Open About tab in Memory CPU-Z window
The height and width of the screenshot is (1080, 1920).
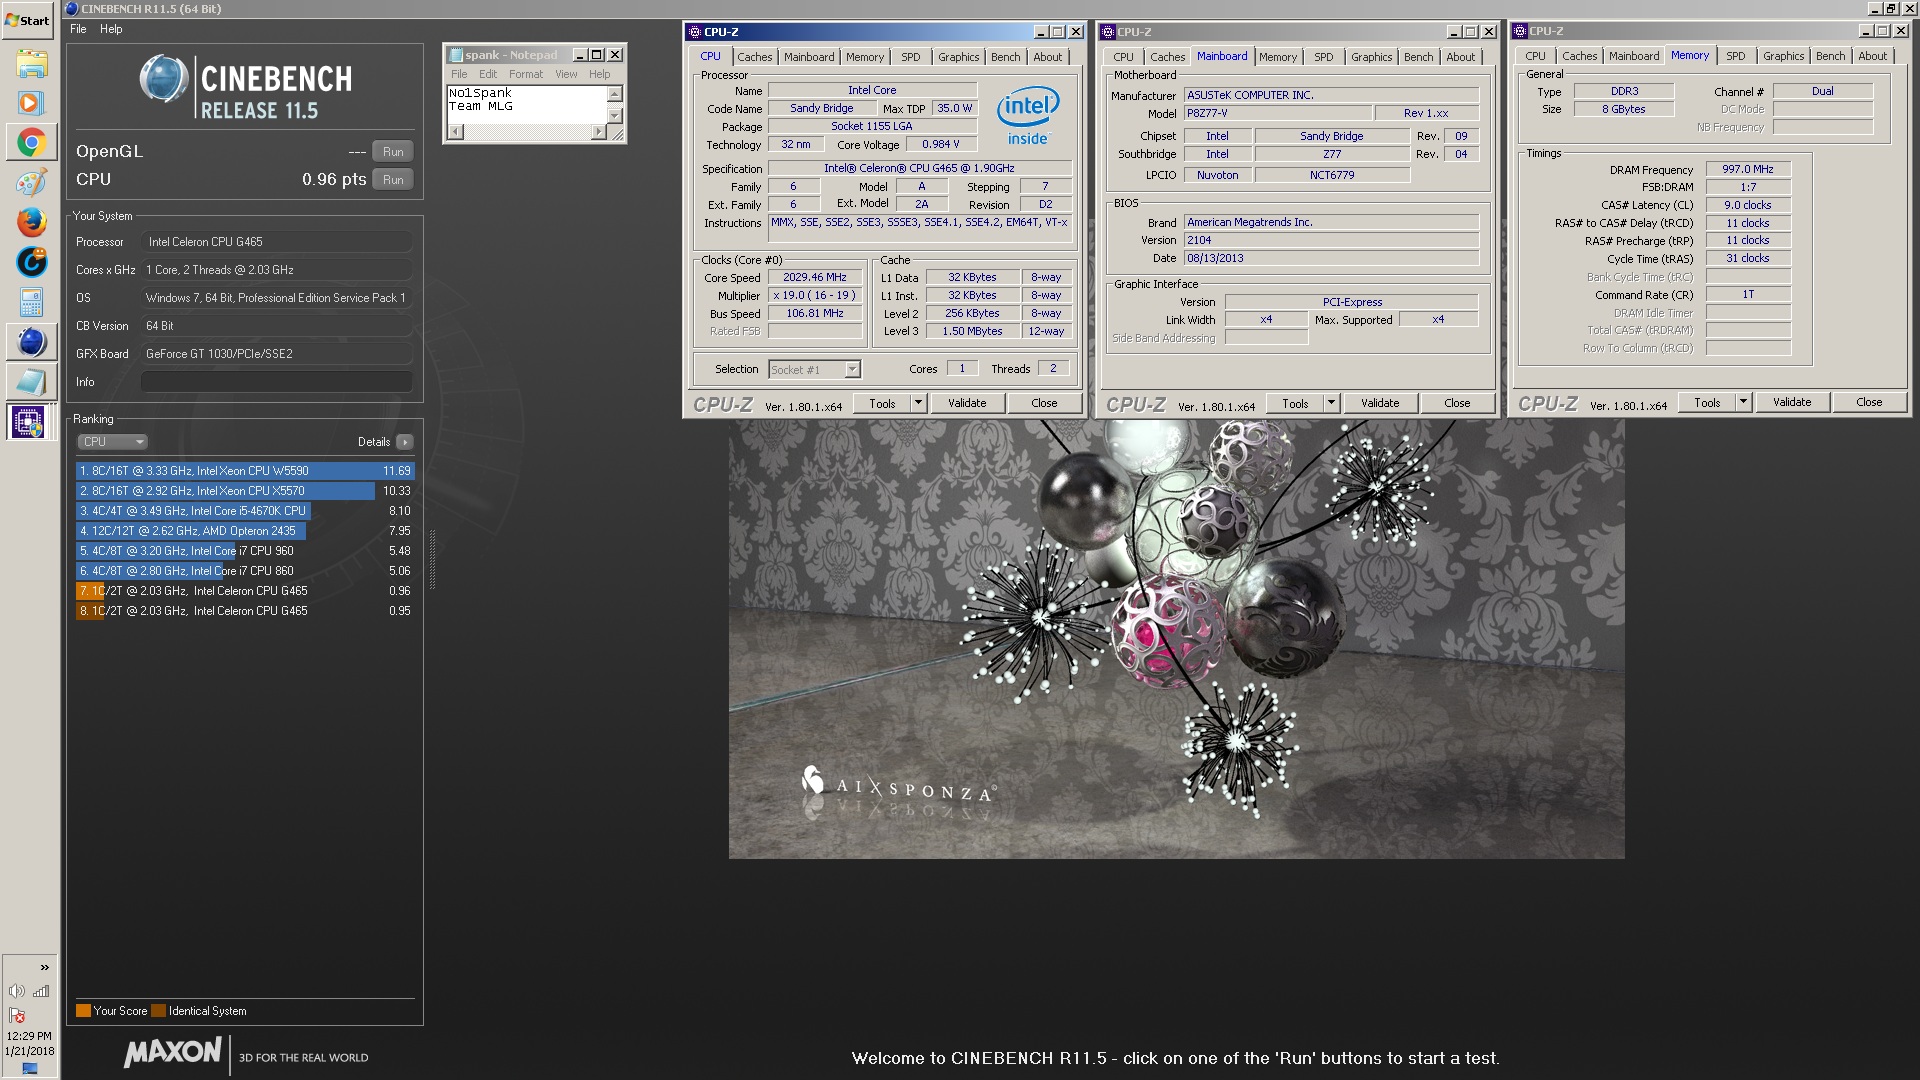tap(1872, 56)
